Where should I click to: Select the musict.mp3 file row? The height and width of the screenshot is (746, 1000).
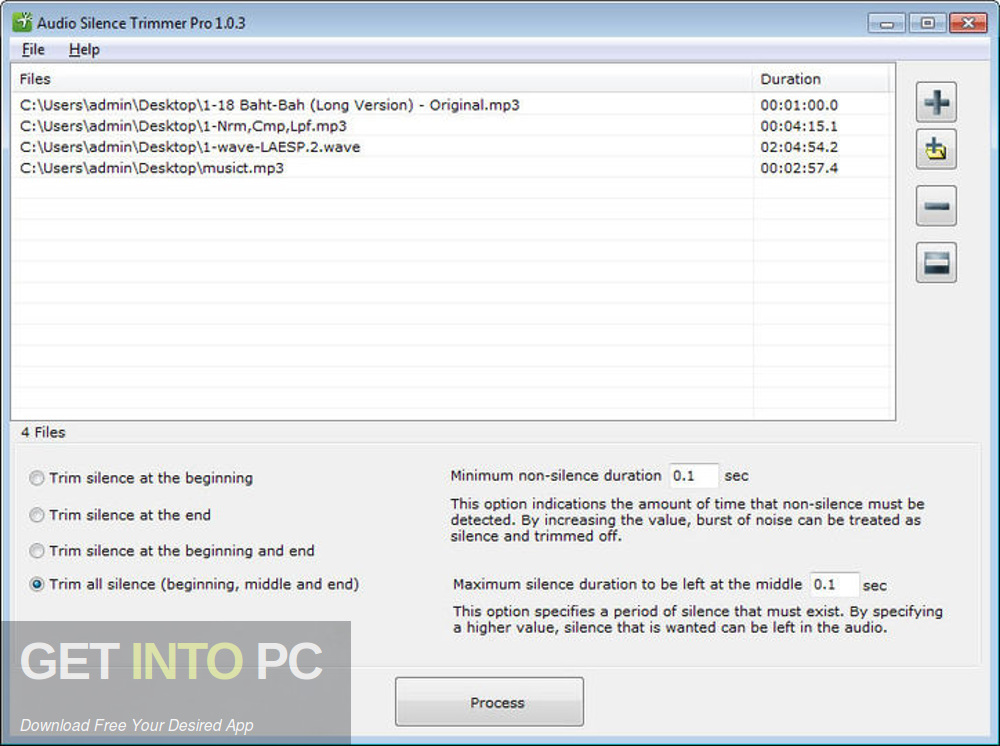pos(452,168)
